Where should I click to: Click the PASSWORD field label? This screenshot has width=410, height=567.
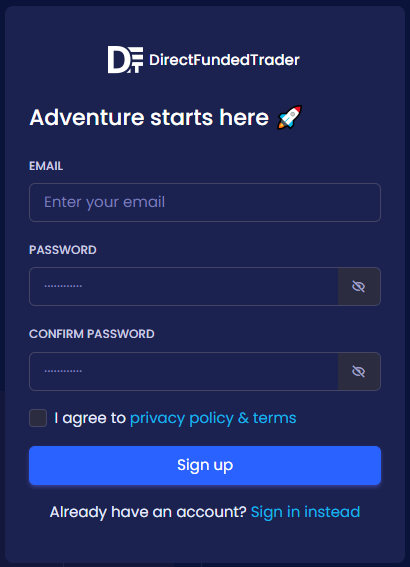coord(63,250)
